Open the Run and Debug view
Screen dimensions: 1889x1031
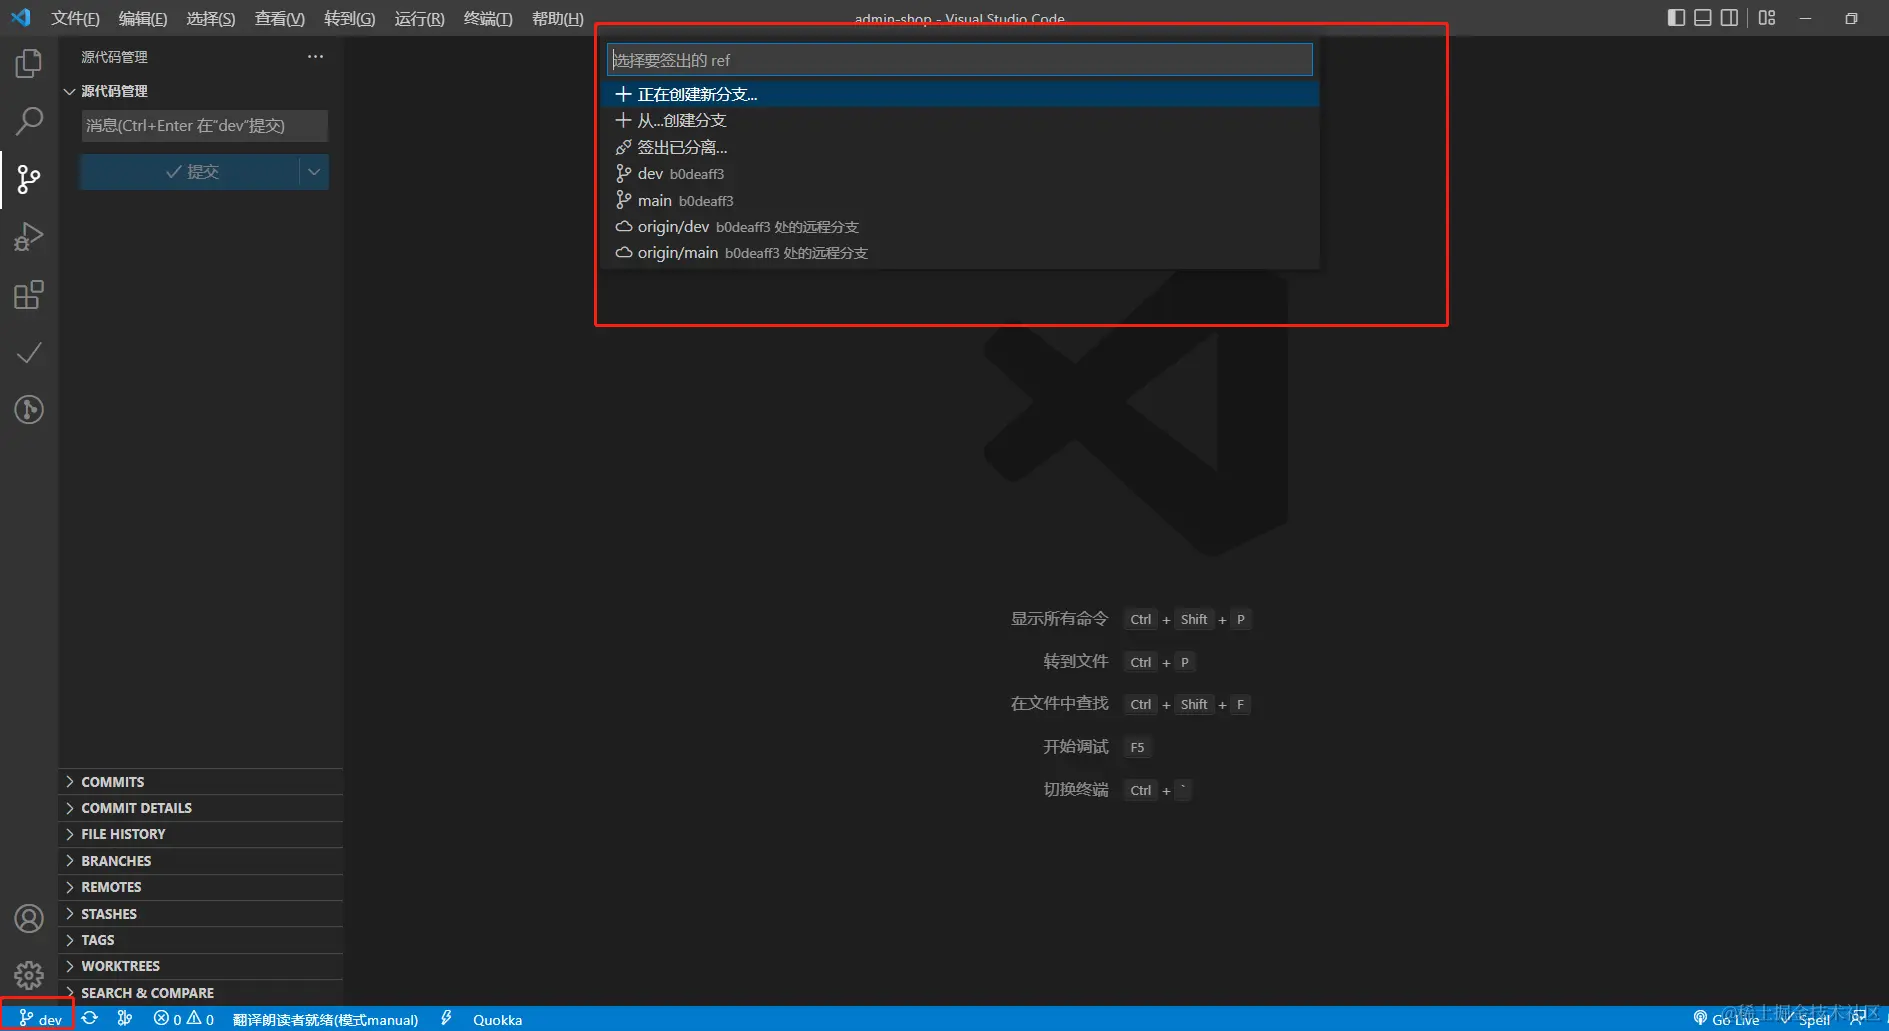(x=29, y=237)
